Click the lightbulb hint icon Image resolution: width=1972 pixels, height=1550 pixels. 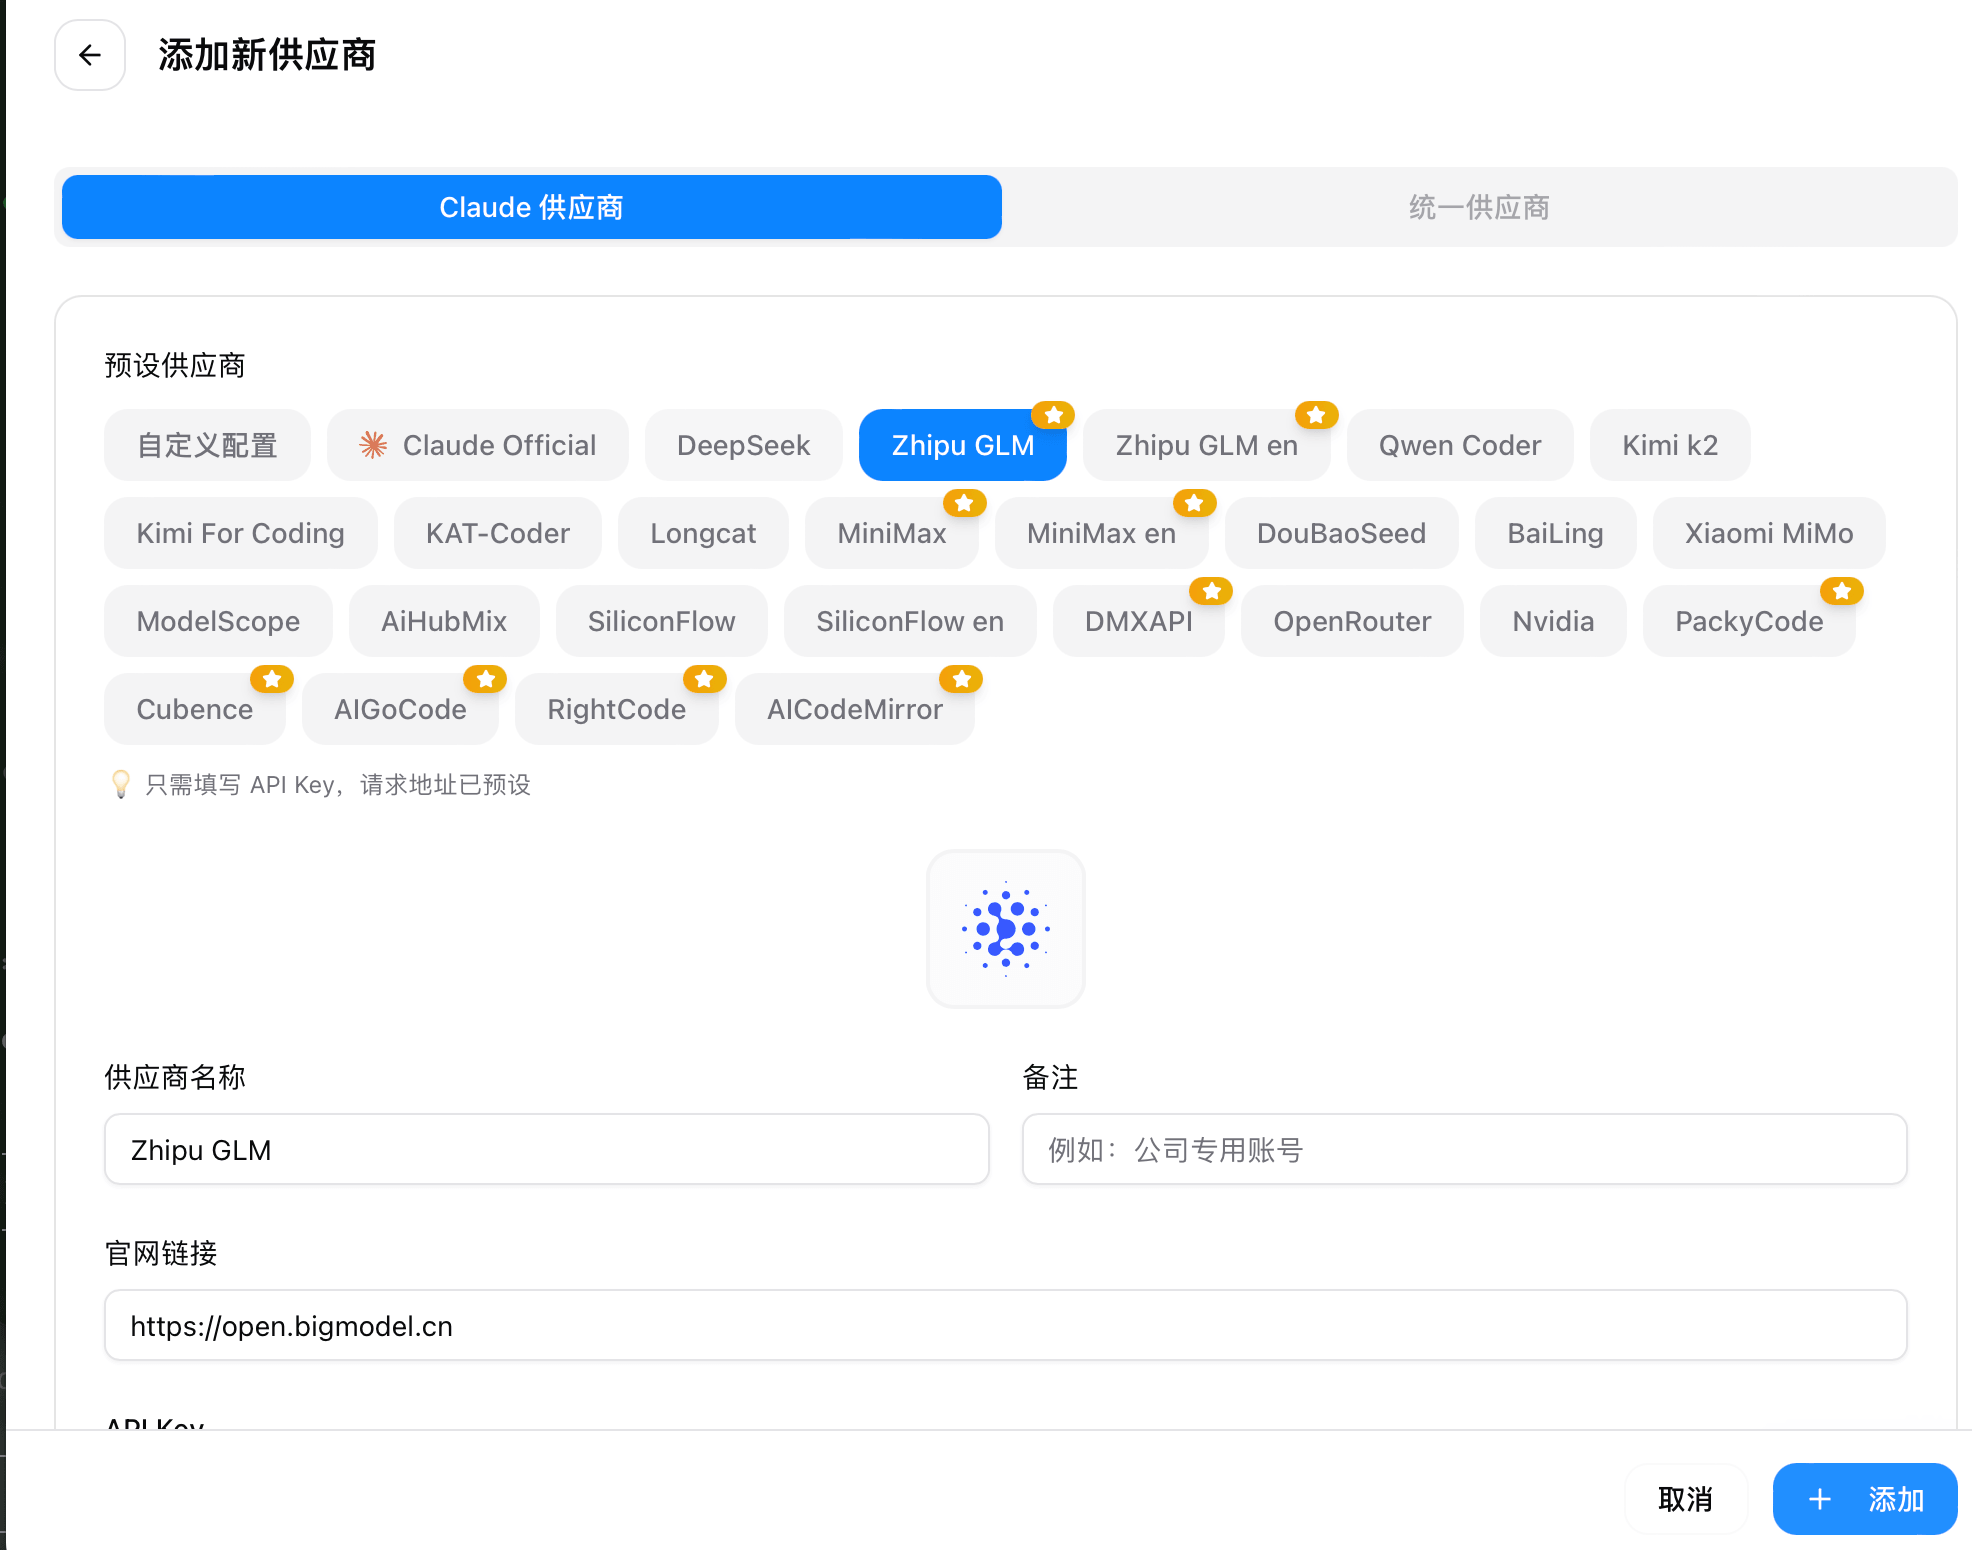pos(120,784)
